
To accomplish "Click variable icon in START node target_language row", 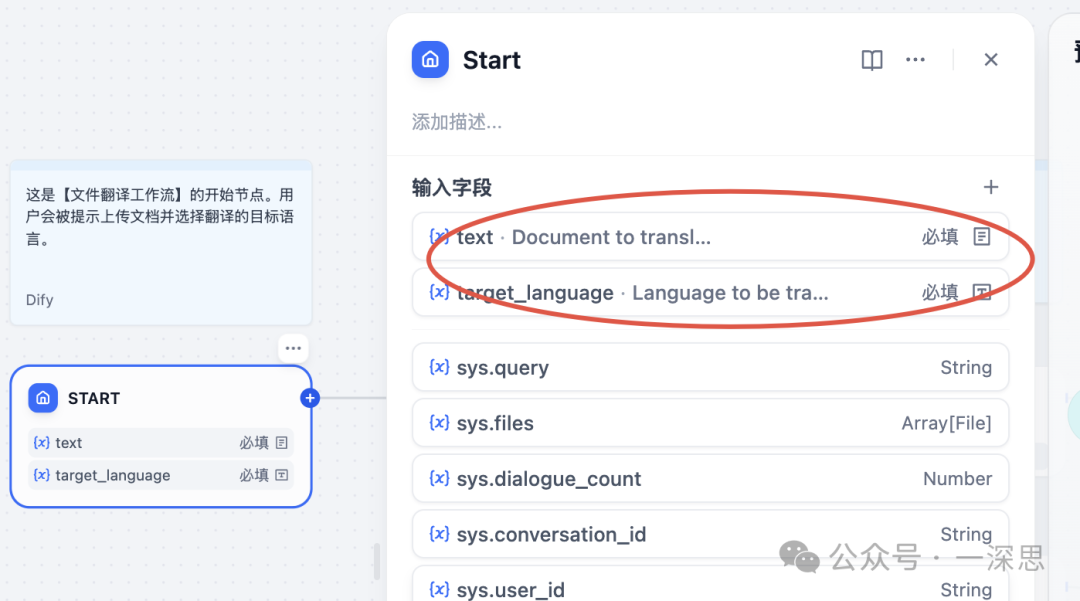I will [42, 475].
